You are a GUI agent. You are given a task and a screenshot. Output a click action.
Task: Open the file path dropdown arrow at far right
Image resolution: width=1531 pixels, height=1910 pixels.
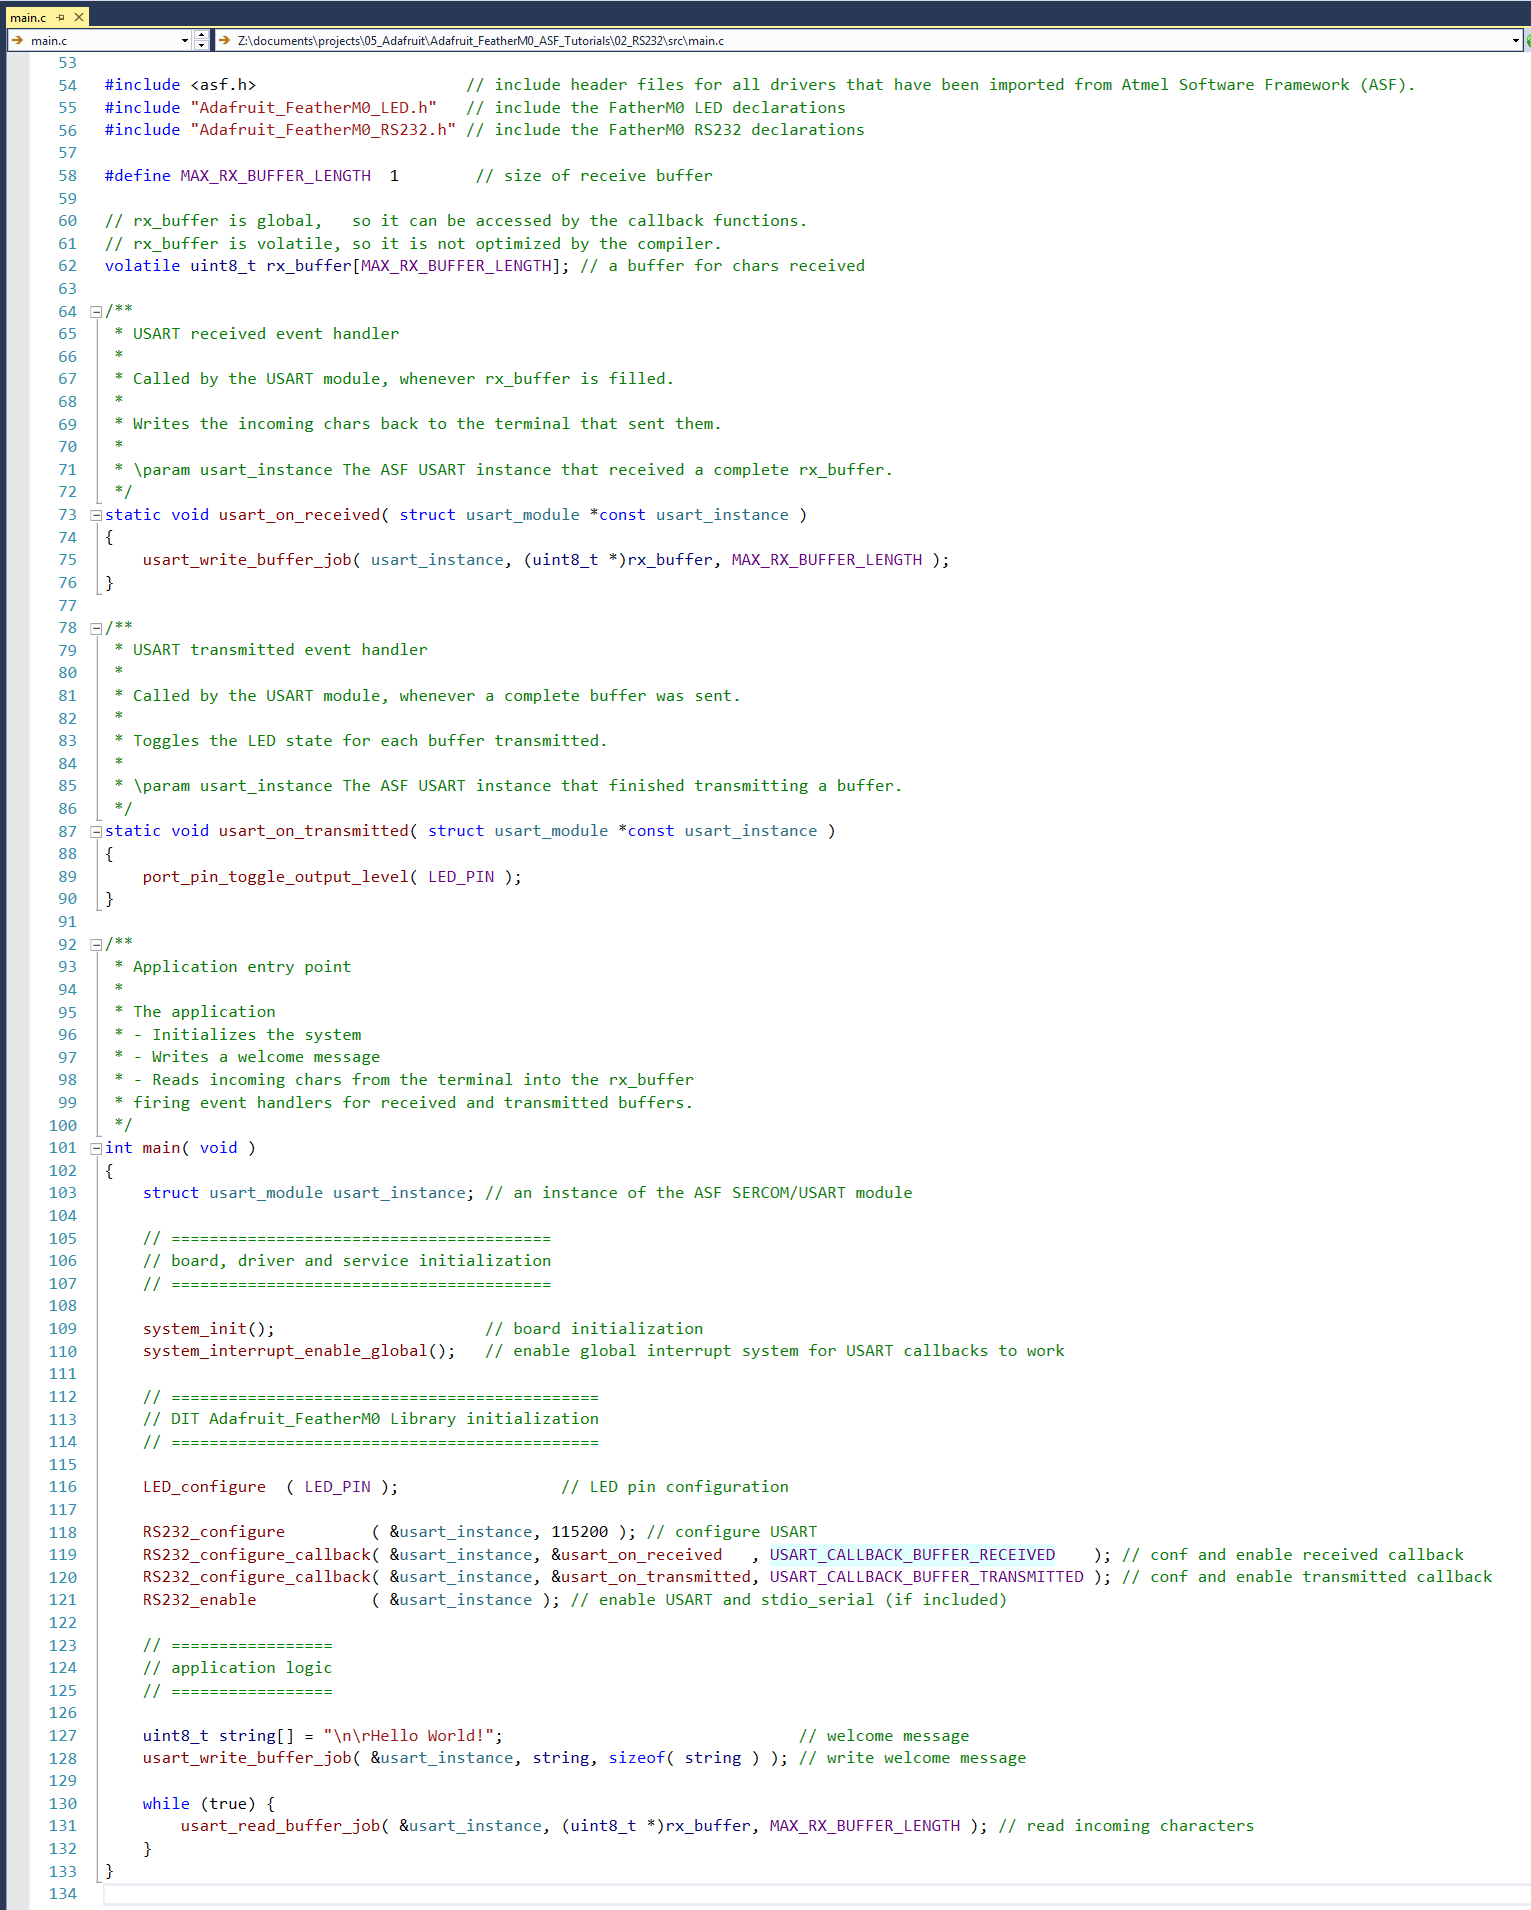(x=1516, y=40)
